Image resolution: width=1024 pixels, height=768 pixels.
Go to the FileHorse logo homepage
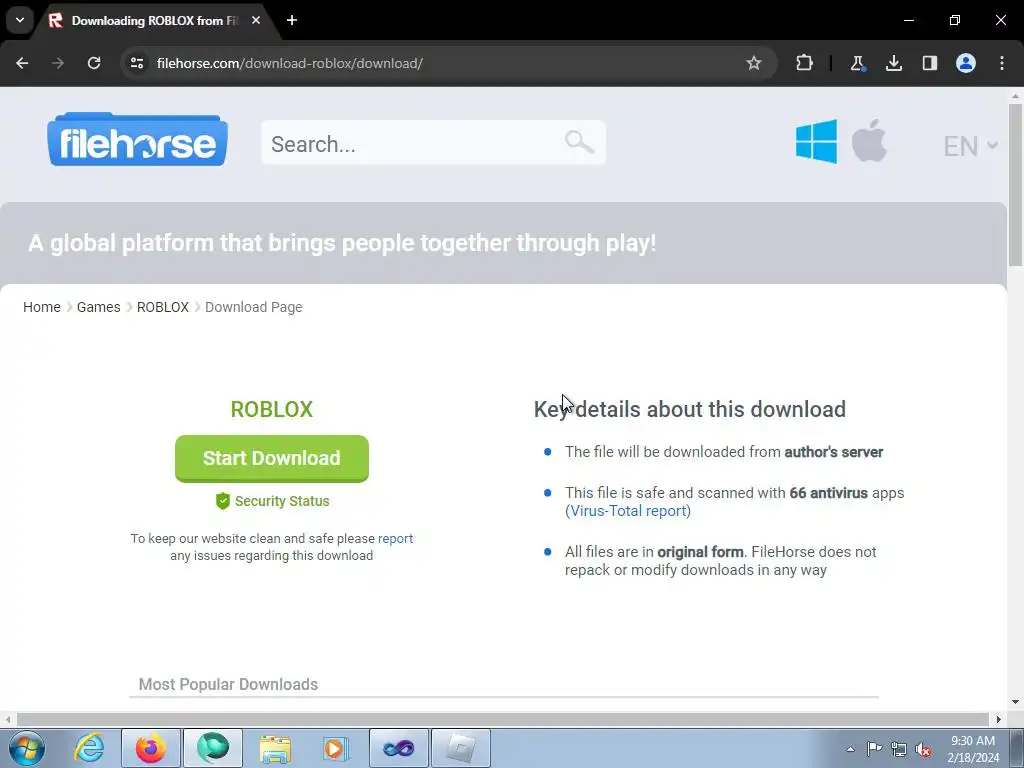[x=137, y=140]
